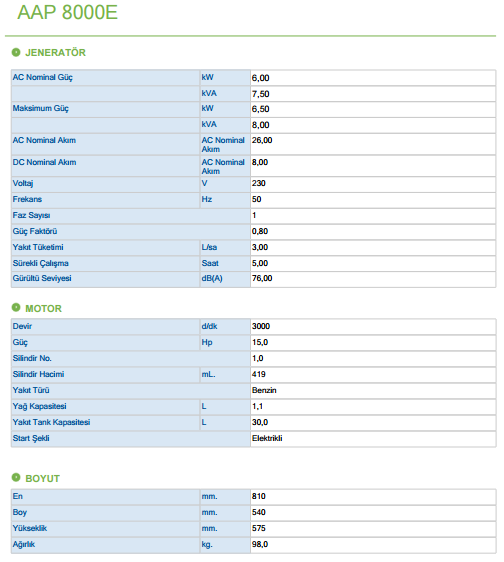Image resolution: width=504 pixels, height=562 pixels.
Task: Select the Start Şekli value Elektrikli
Action: coord(267,438)
